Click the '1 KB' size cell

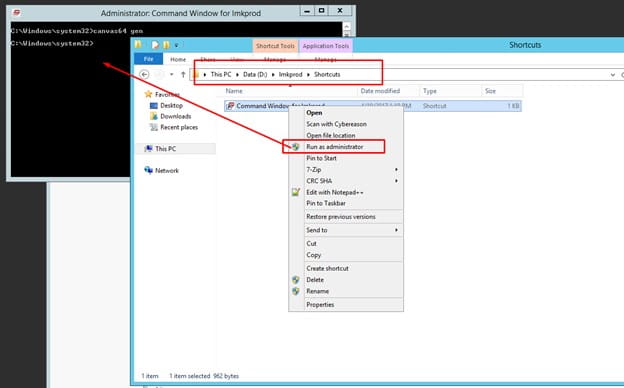513,106
